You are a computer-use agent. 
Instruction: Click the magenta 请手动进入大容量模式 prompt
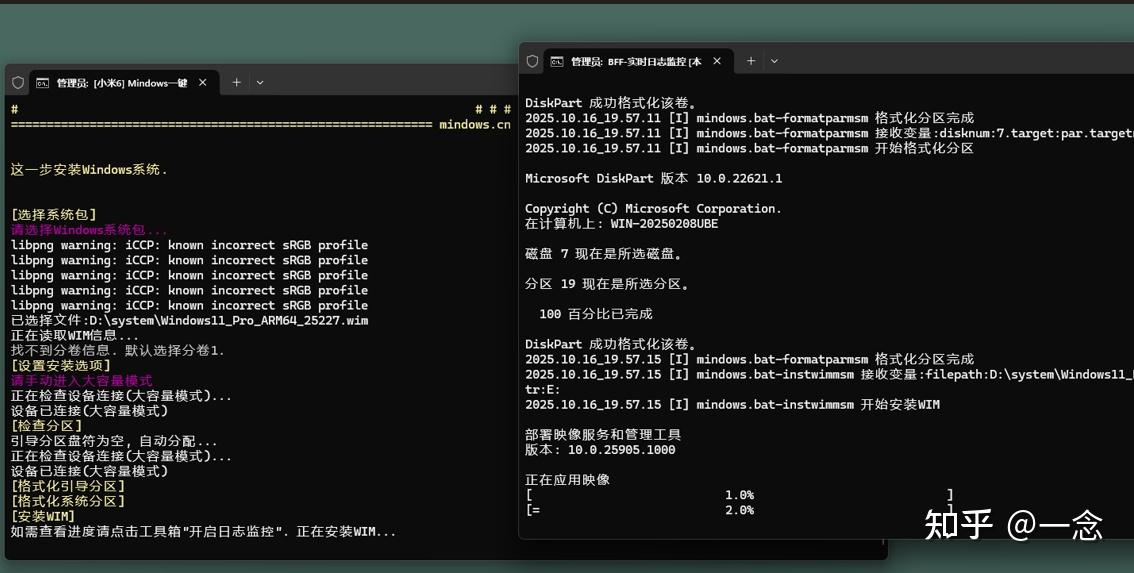coord(82,381)
